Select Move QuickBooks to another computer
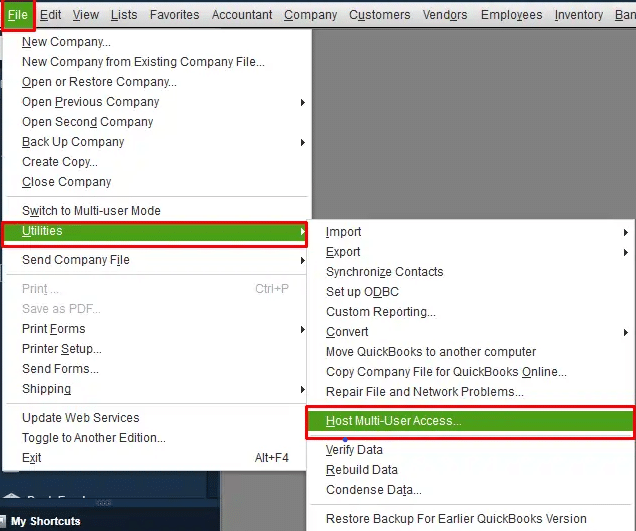 (471, 352)
